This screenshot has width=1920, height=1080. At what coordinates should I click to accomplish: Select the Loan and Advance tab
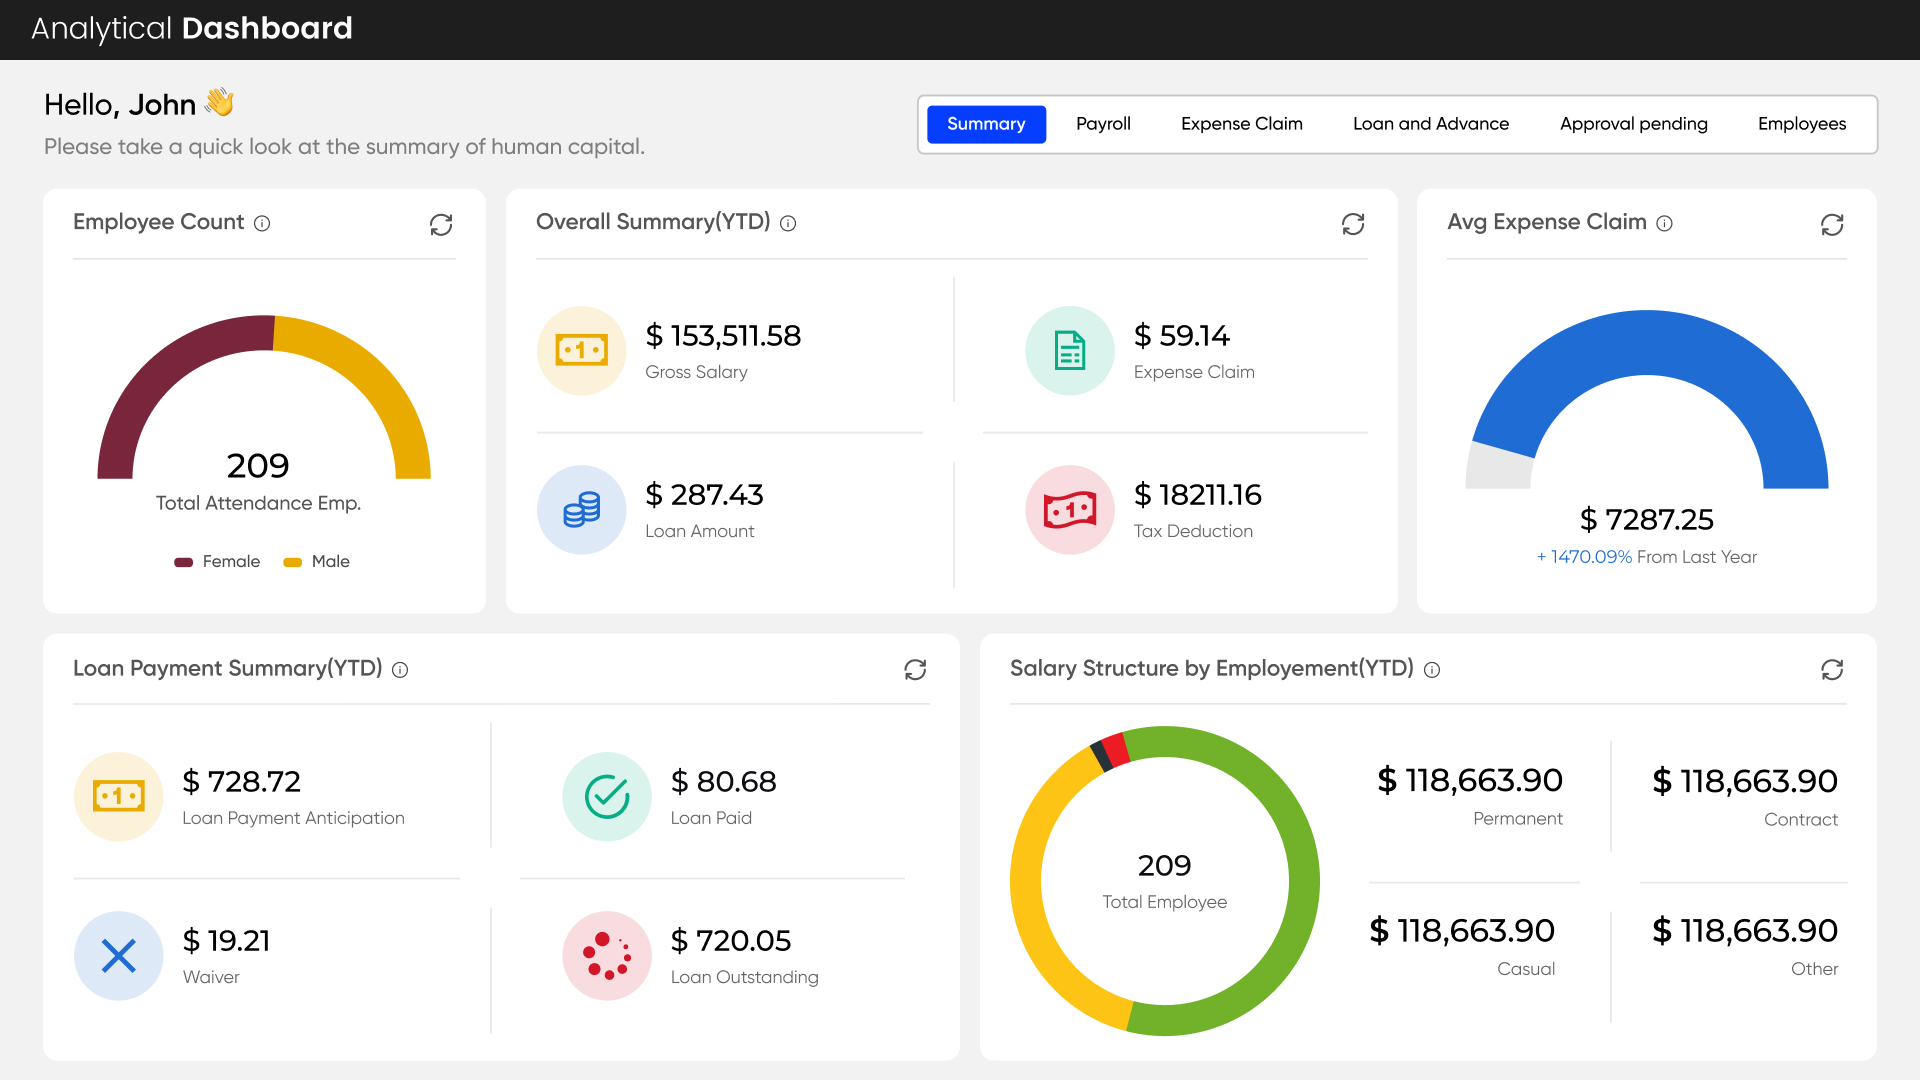click(x=1430, y=124)
